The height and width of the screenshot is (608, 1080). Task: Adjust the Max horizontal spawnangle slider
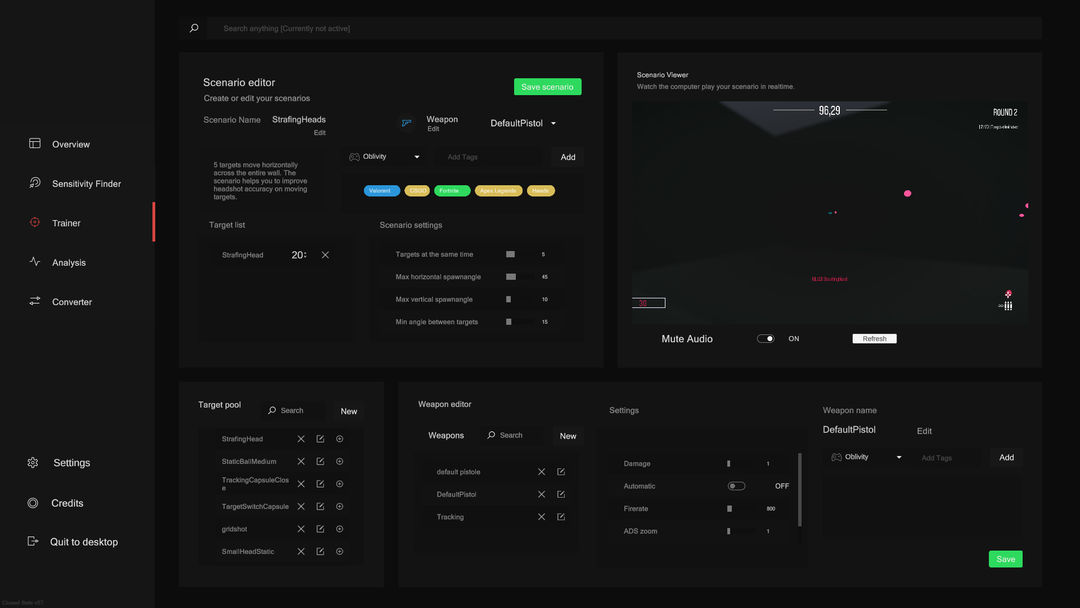point(511,277)
